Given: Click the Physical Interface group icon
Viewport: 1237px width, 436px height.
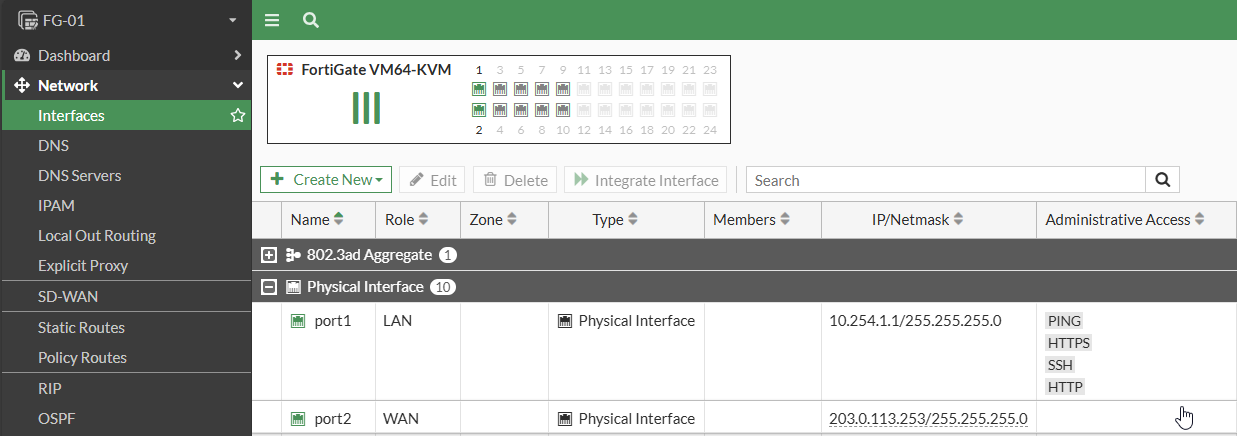Looking at the screenshot, I should [x=293, y=287].
